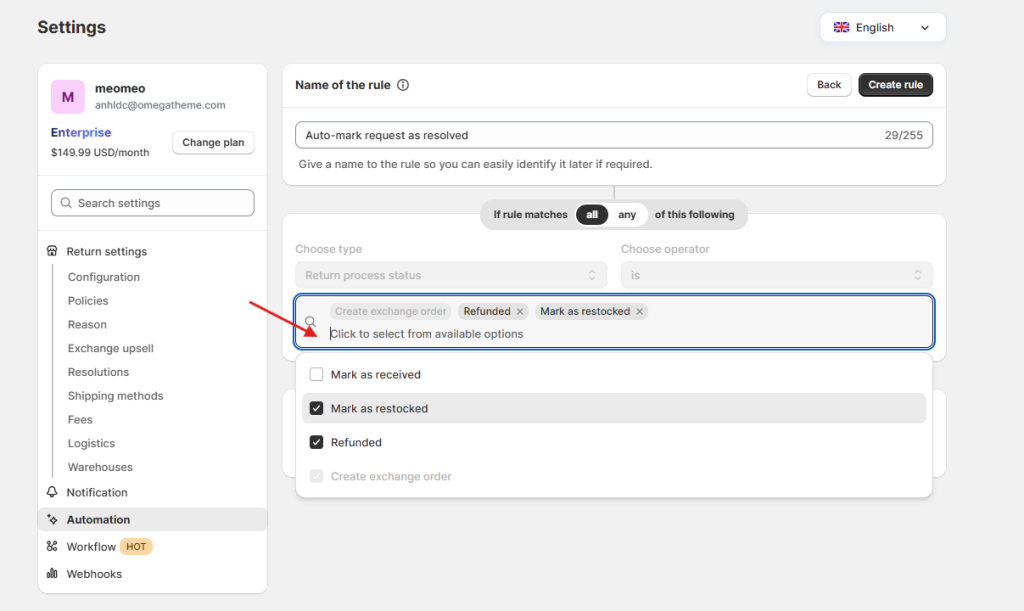Uncheck the Mark as restocked option
The height and width of the screenshot is (611, 1024).
316,408
